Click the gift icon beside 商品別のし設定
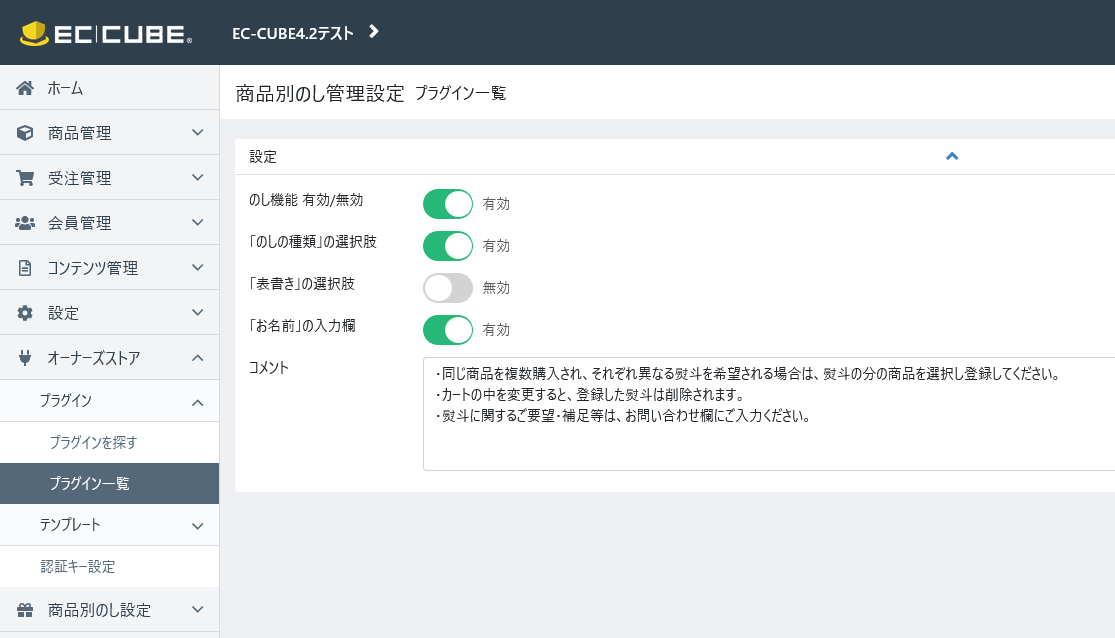 tap(25, 610)
